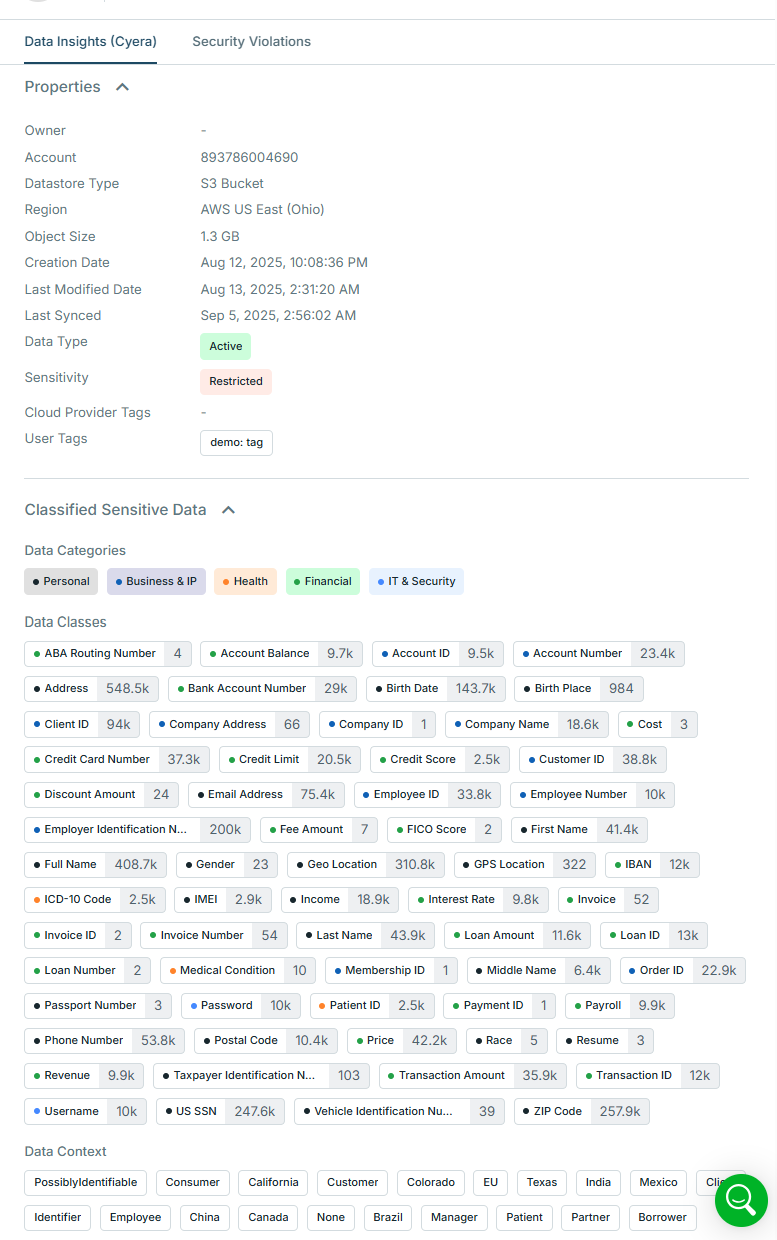The width and height of the screenshot is (777, 1240).
Task: Click the California data context tag
Action: pyautogui.click(x=273, y=1183)
